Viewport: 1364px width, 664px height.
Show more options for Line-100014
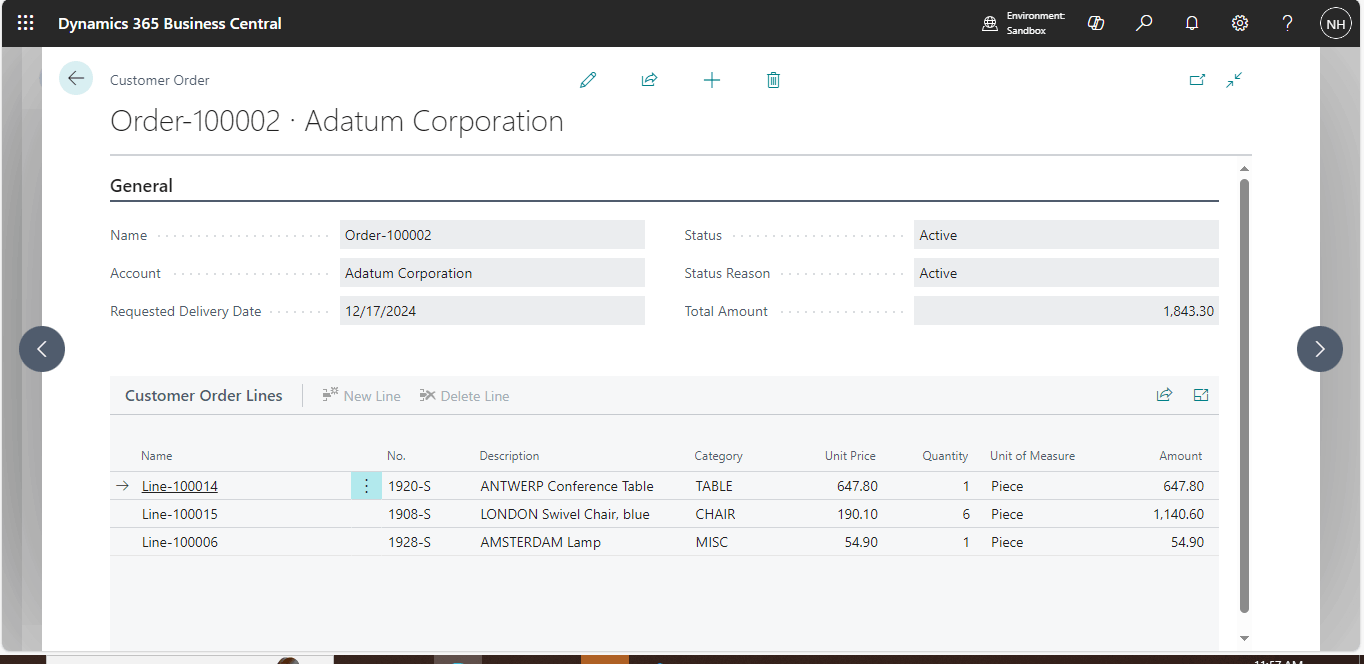pyautogui.click(x=366, y=487)
